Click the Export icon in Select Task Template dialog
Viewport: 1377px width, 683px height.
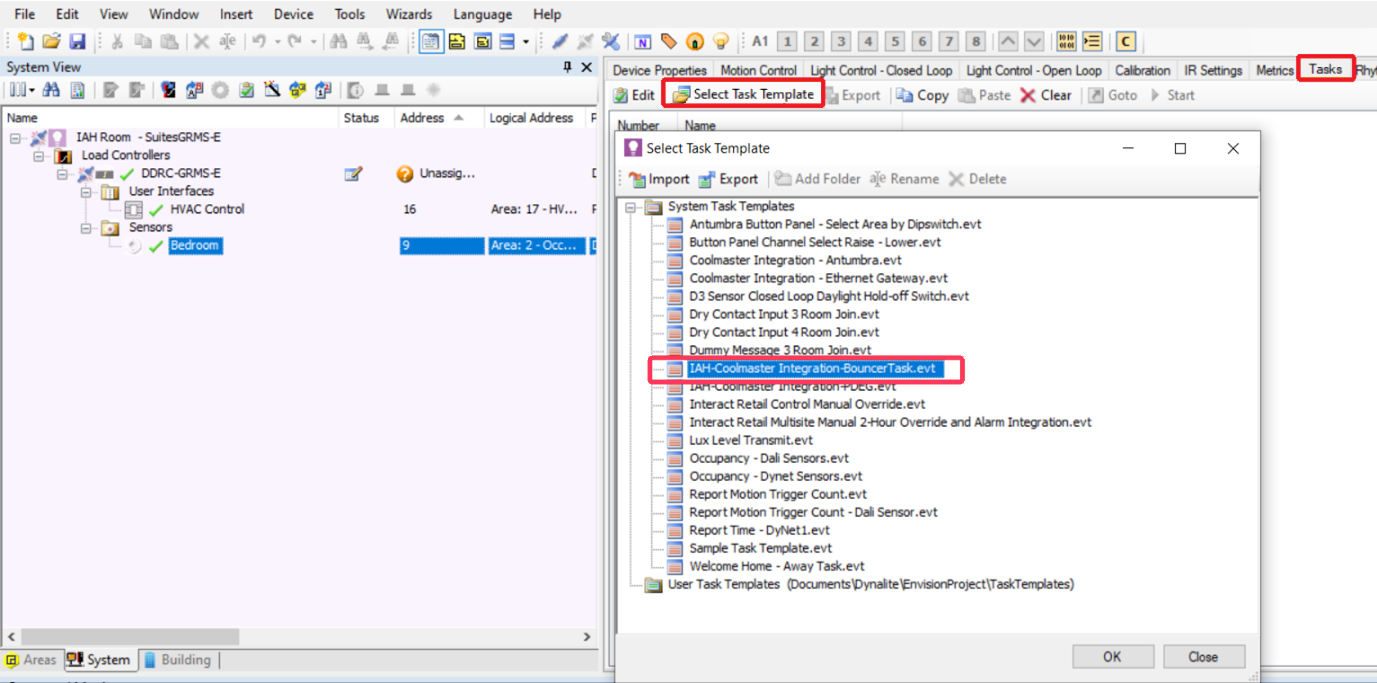click(728, 179)
